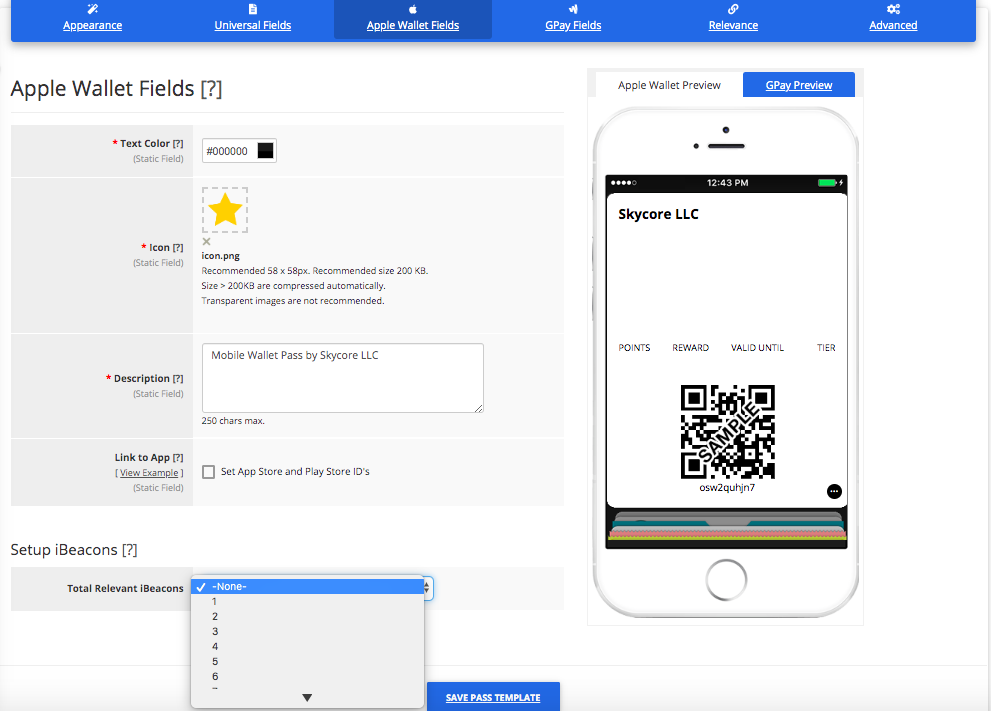Click the black text color swatch
This screenshot has width=991, height=711.
(x=265, y=151)
